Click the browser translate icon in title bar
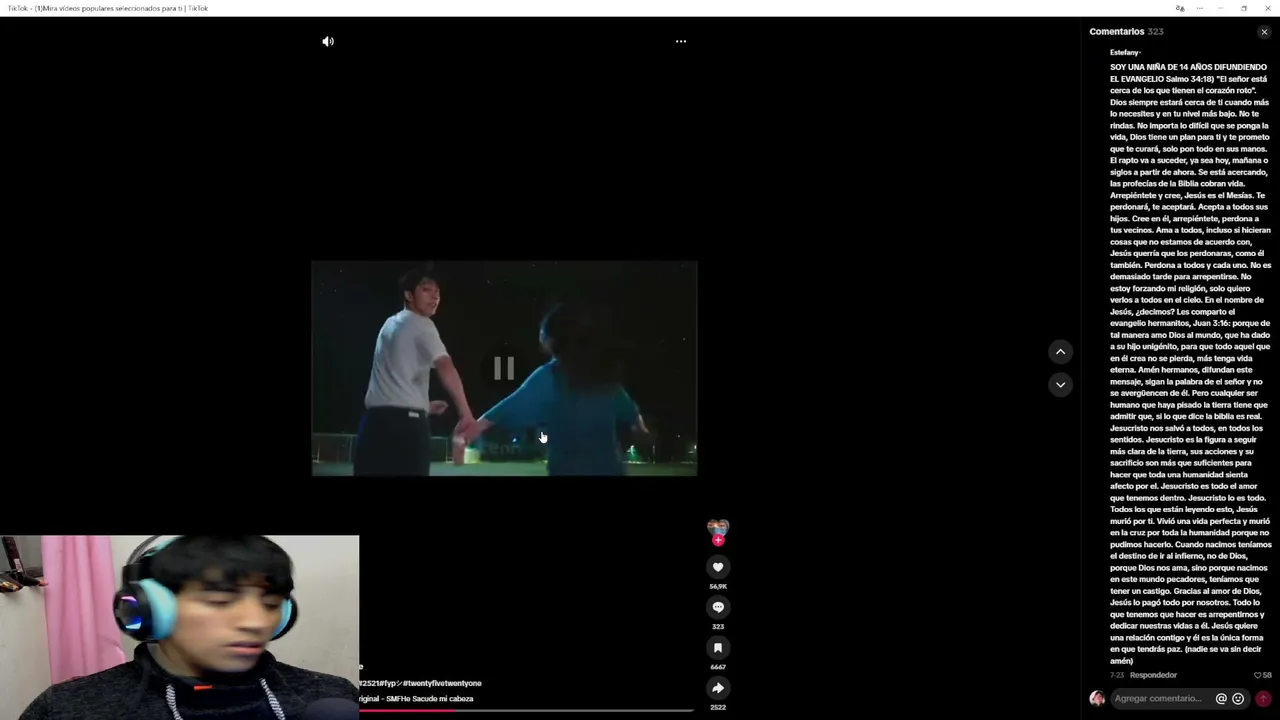Viewport: 1280px width, 720px height. [1180, 8]
